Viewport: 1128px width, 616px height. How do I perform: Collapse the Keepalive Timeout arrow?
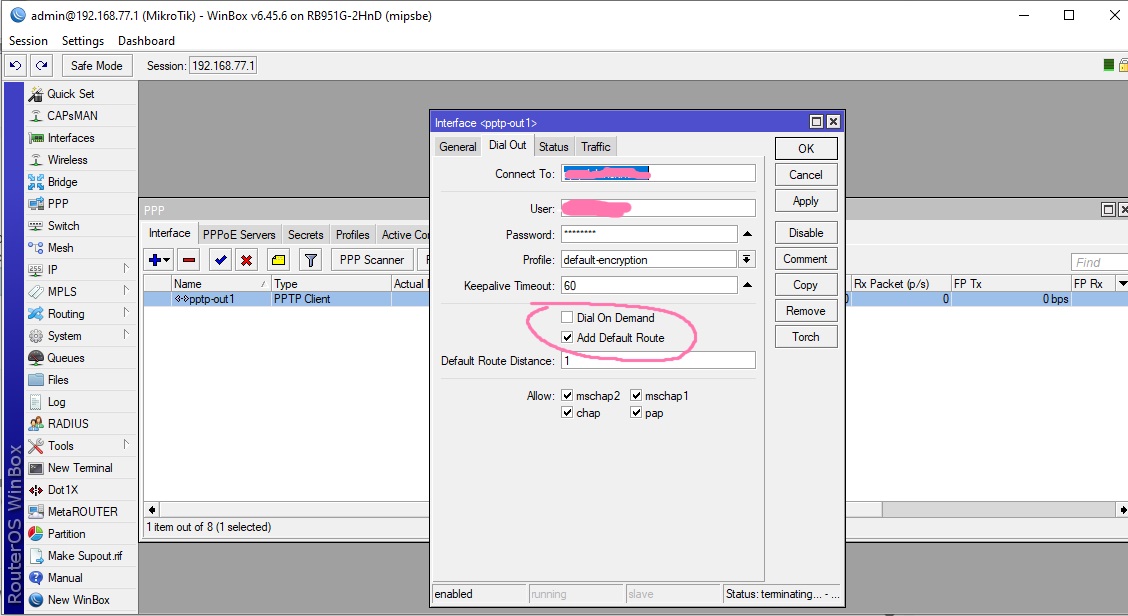coord(747,285)
